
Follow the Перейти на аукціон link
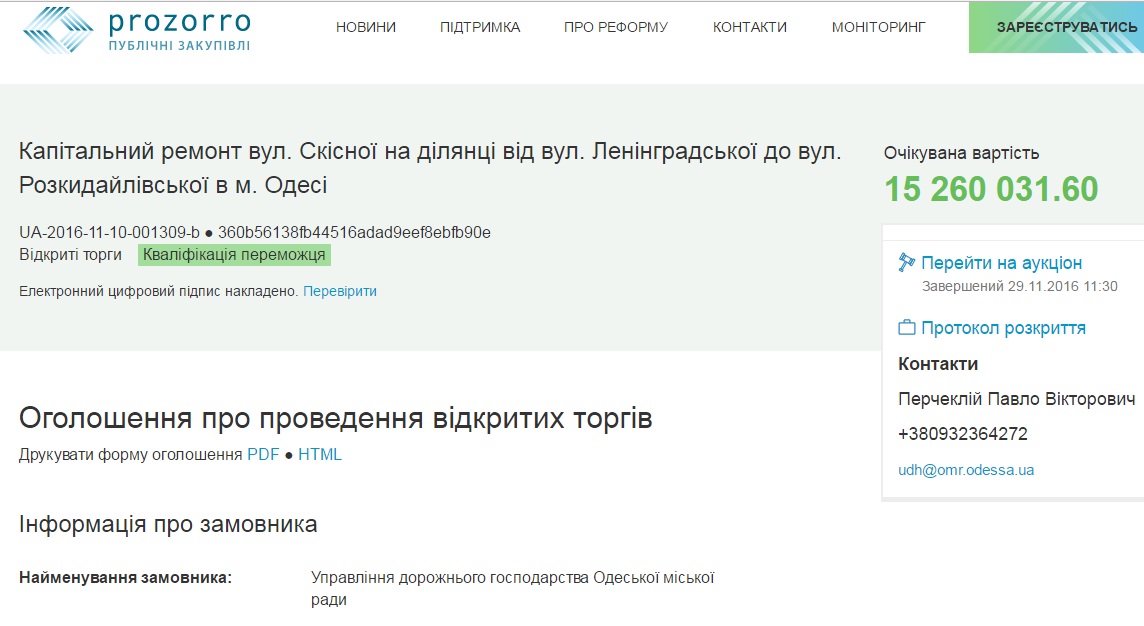[x=1001, y=263]
